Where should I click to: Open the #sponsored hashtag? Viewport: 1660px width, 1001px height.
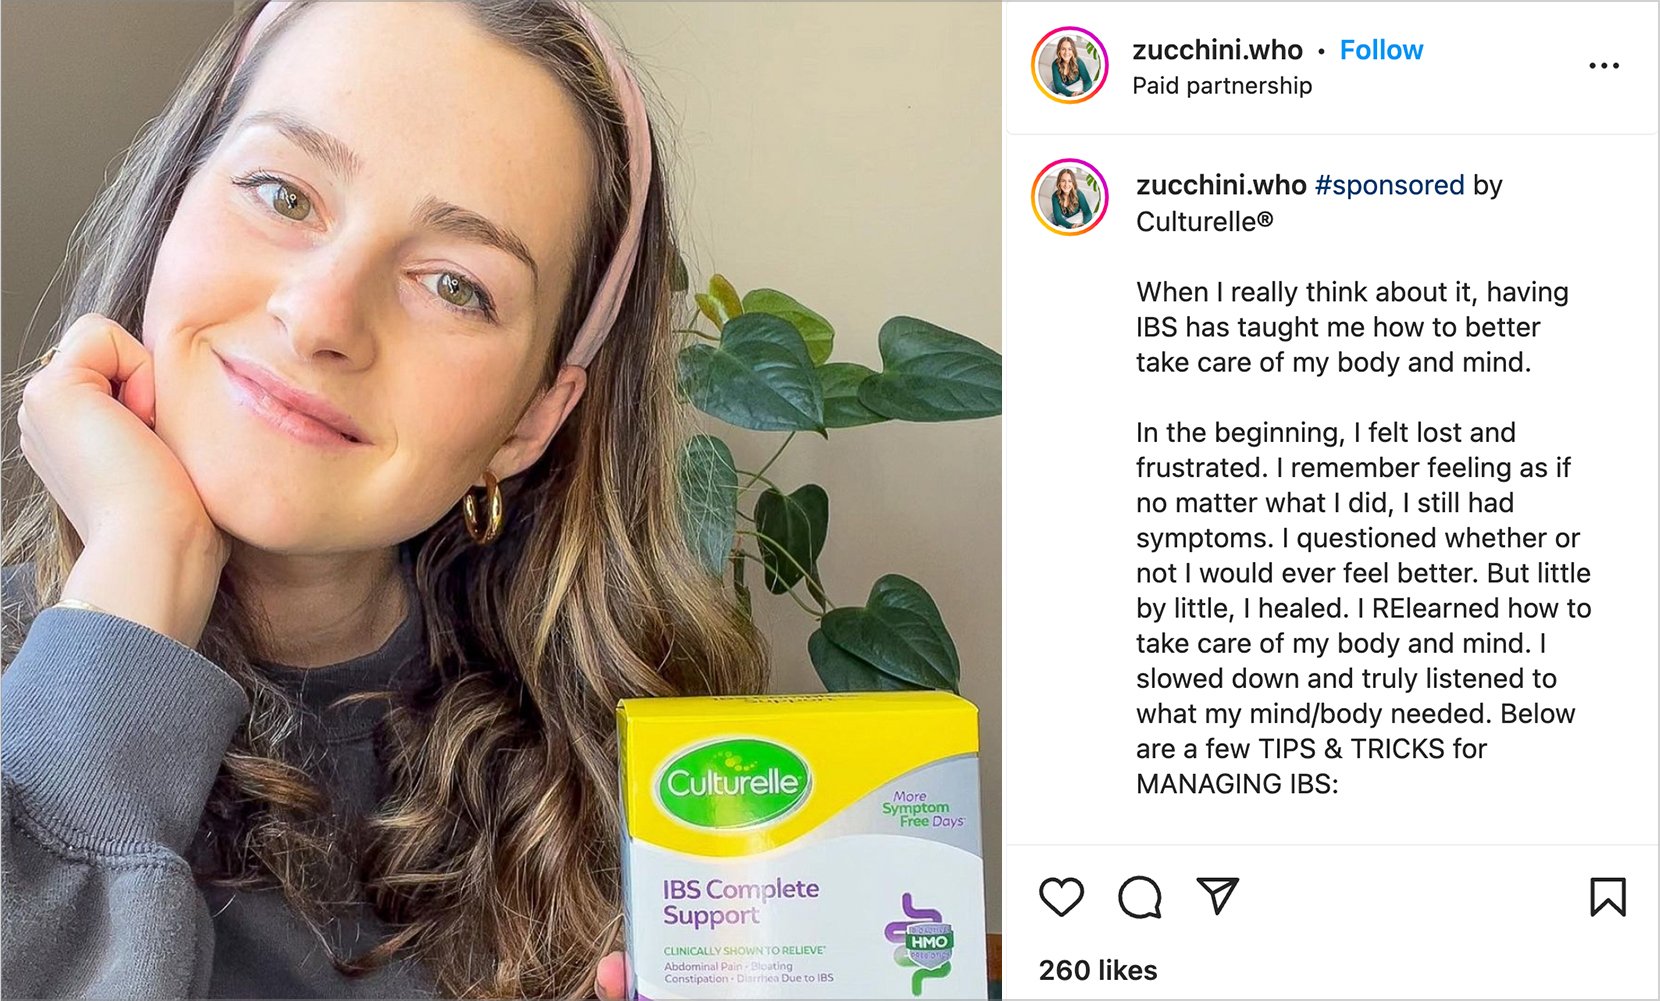click(x=1390, y=185)
